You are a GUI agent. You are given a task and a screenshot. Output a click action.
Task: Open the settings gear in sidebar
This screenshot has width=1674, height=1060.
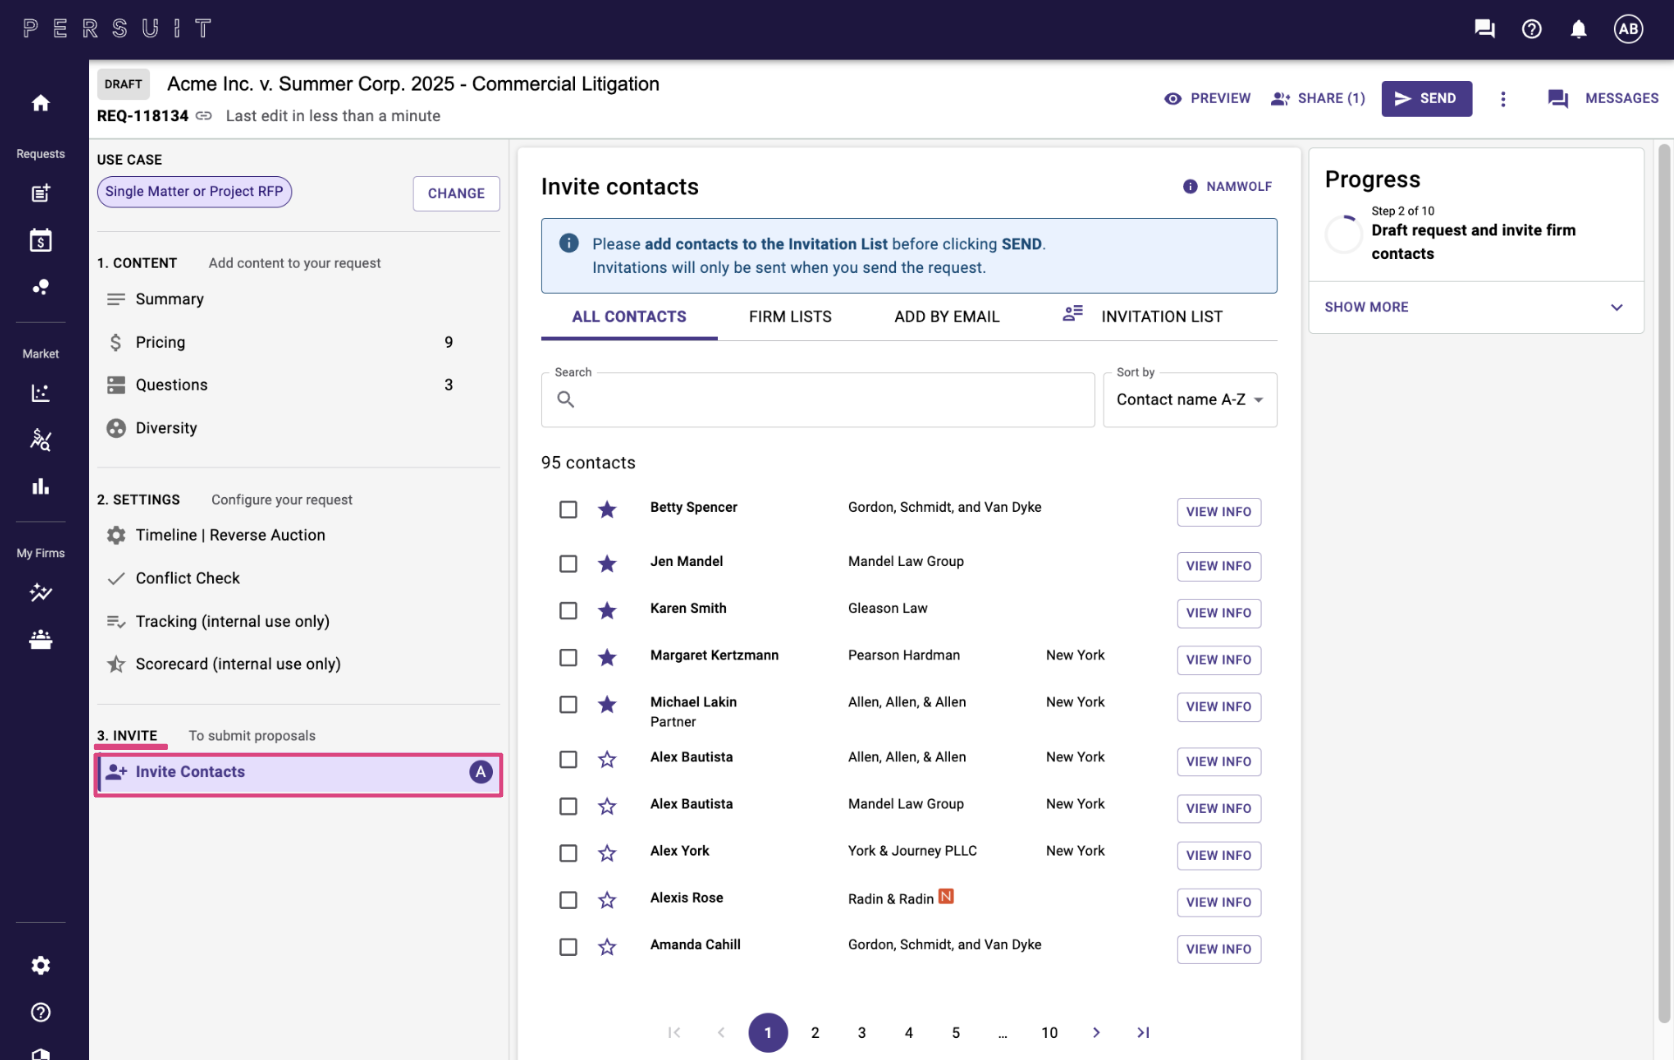coord(40,965)
